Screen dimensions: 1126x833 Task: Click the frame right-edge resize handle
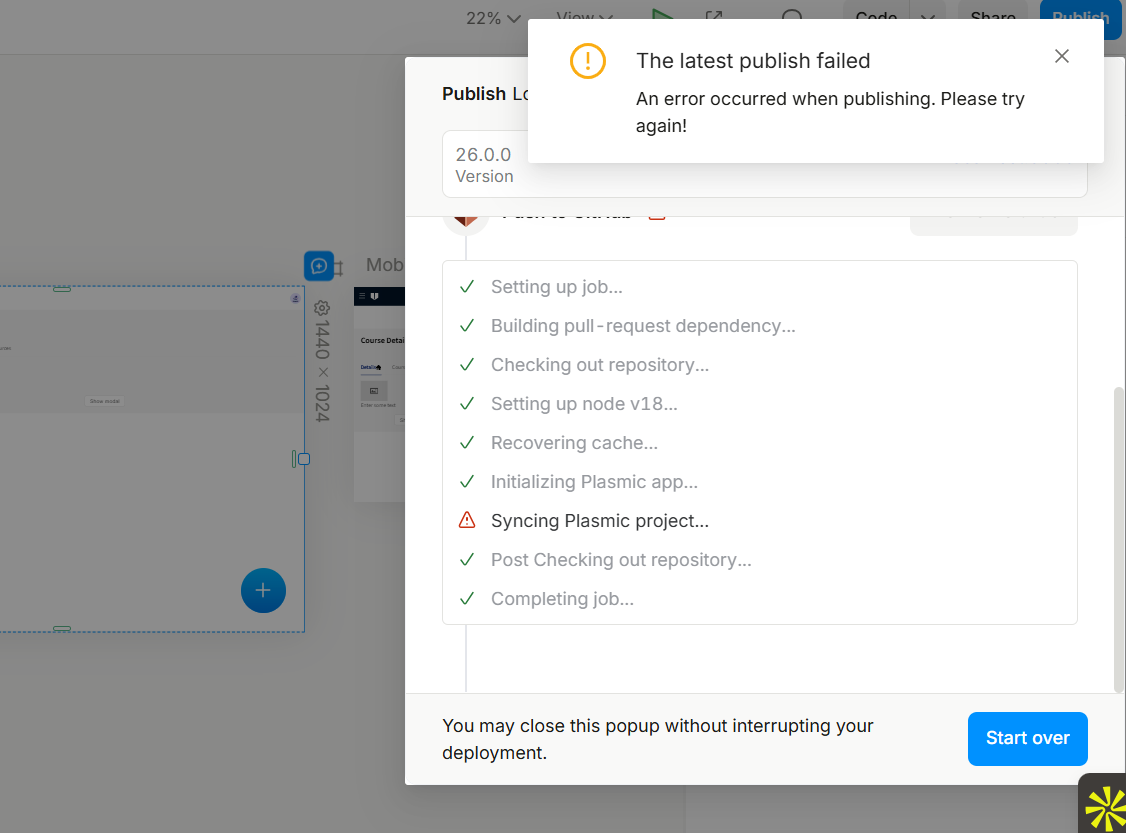(x=303, y=459)
